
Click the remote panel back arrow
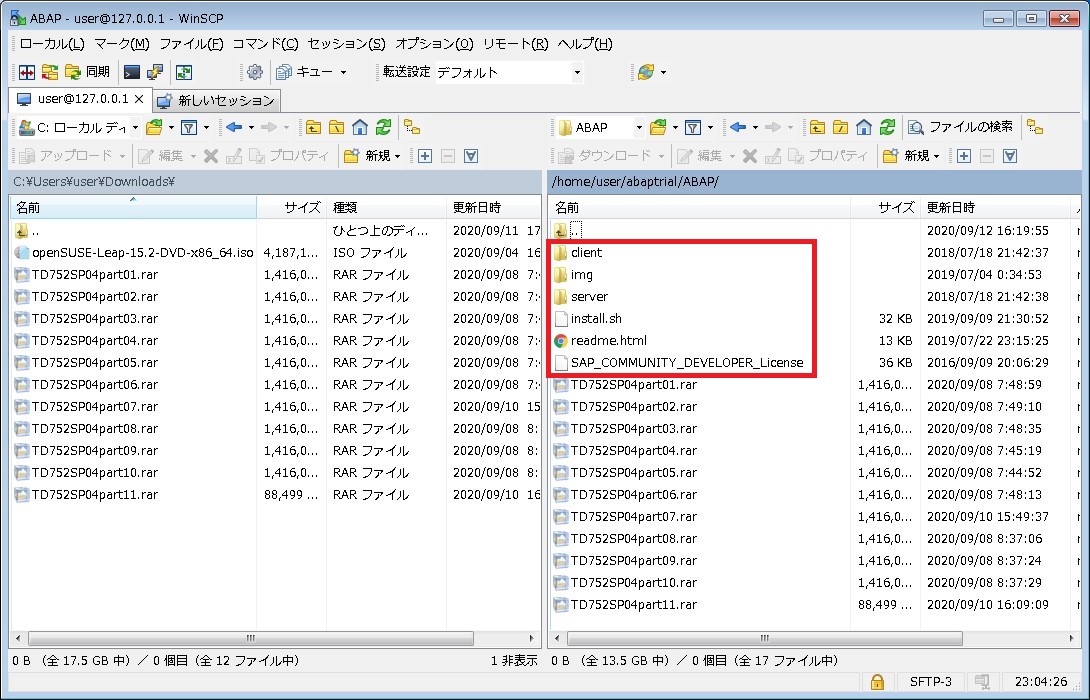[x=738, y=127]
